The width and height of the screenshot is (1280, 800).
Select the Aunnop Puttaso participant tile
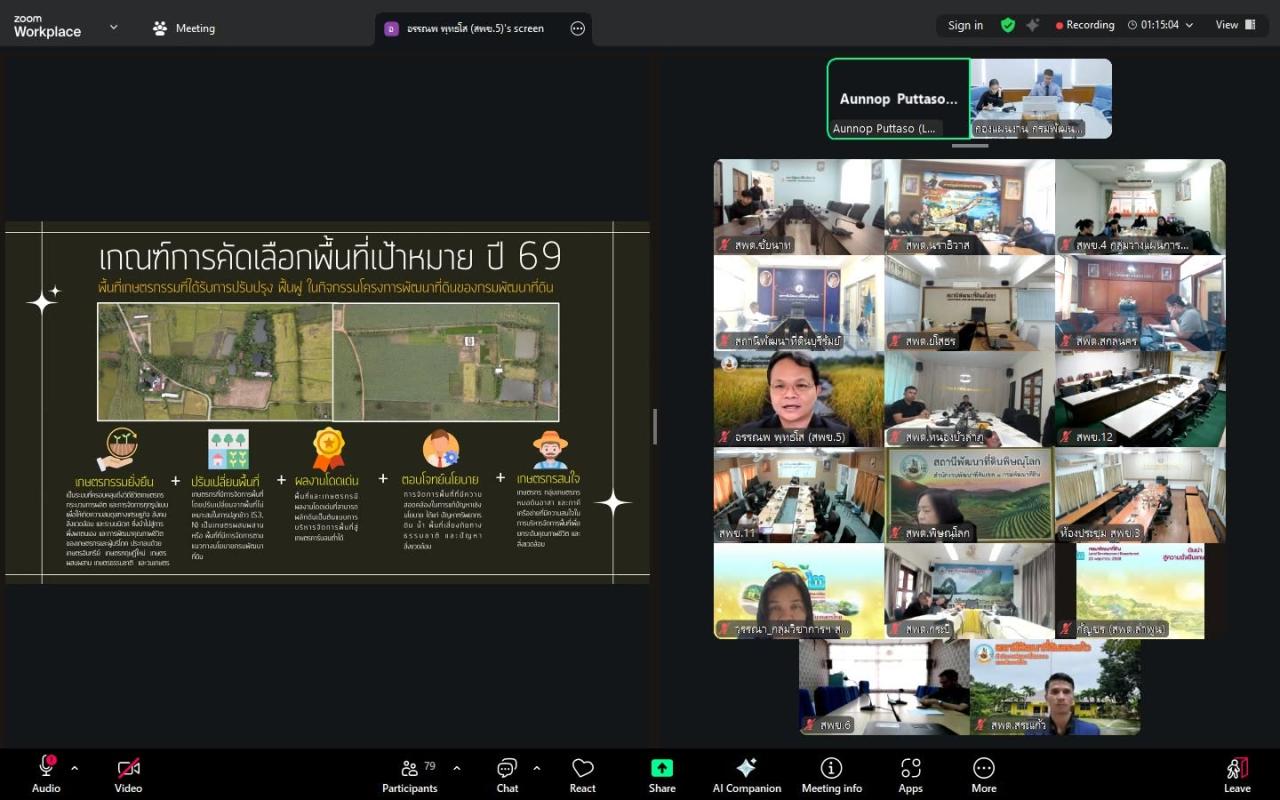pyautogui.click(x=898, y=98)
